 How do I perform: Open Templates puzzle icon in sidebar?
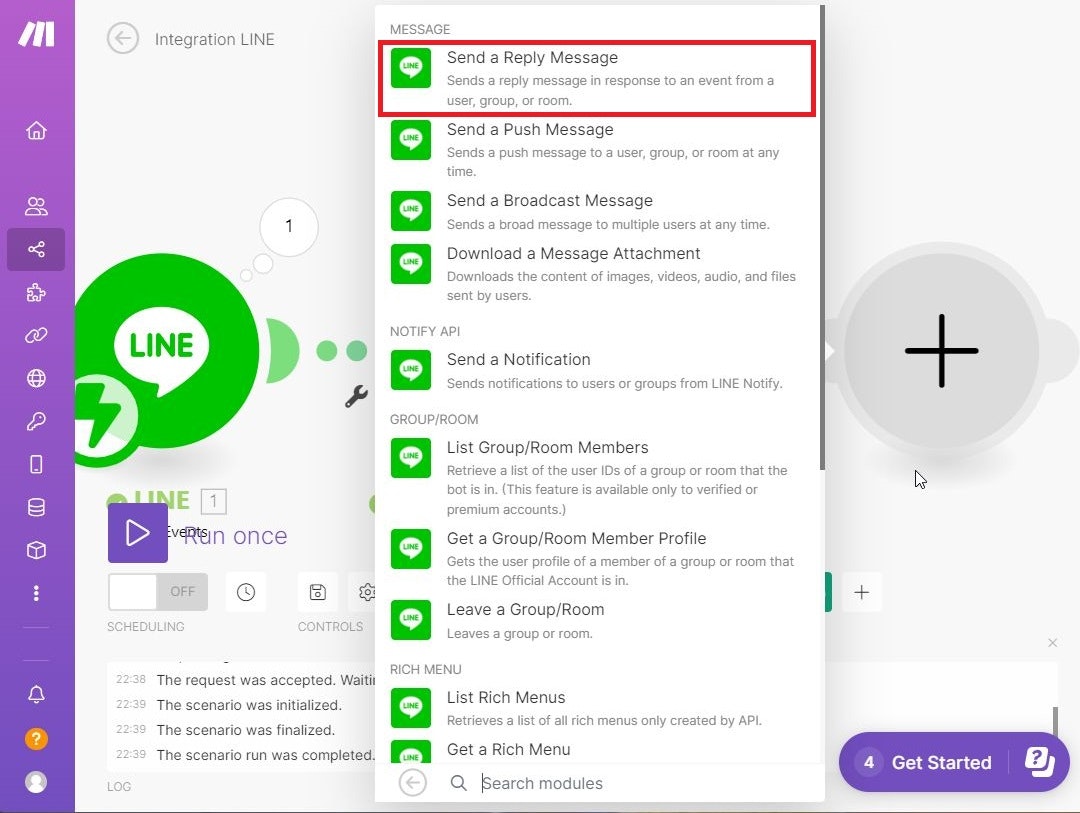pos(37,293)
